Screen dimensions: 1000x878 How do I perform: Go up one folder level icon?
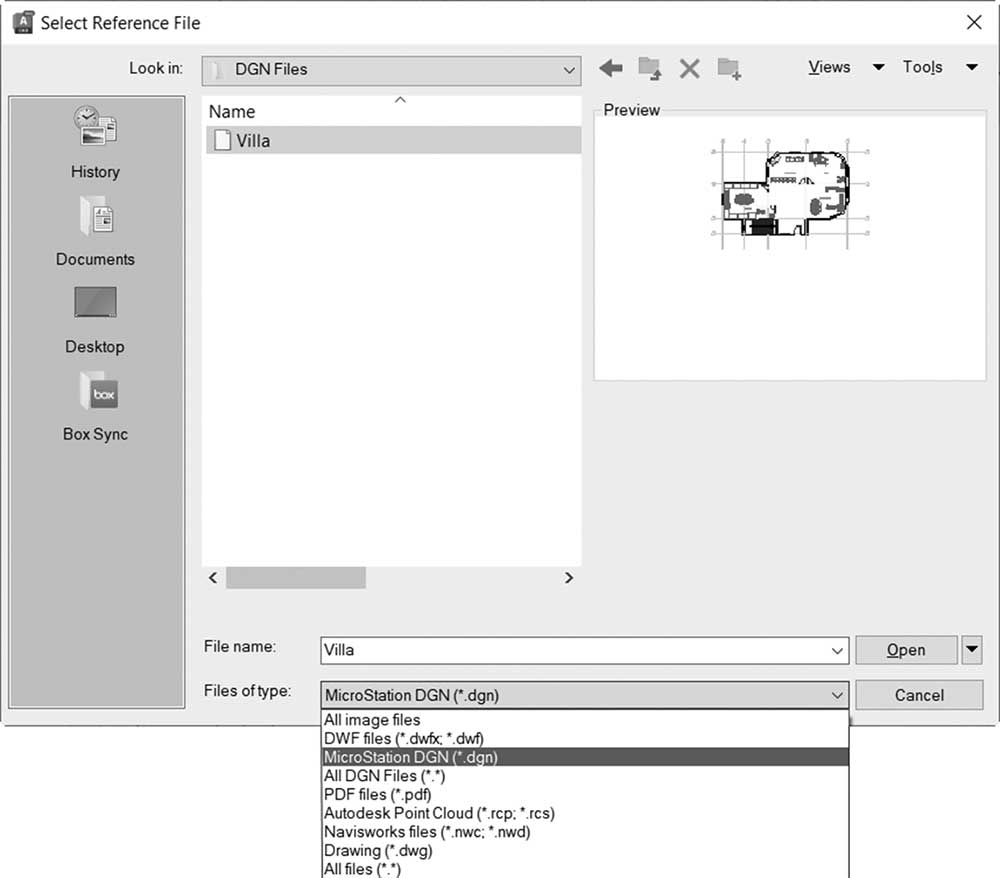coord(650,68)
